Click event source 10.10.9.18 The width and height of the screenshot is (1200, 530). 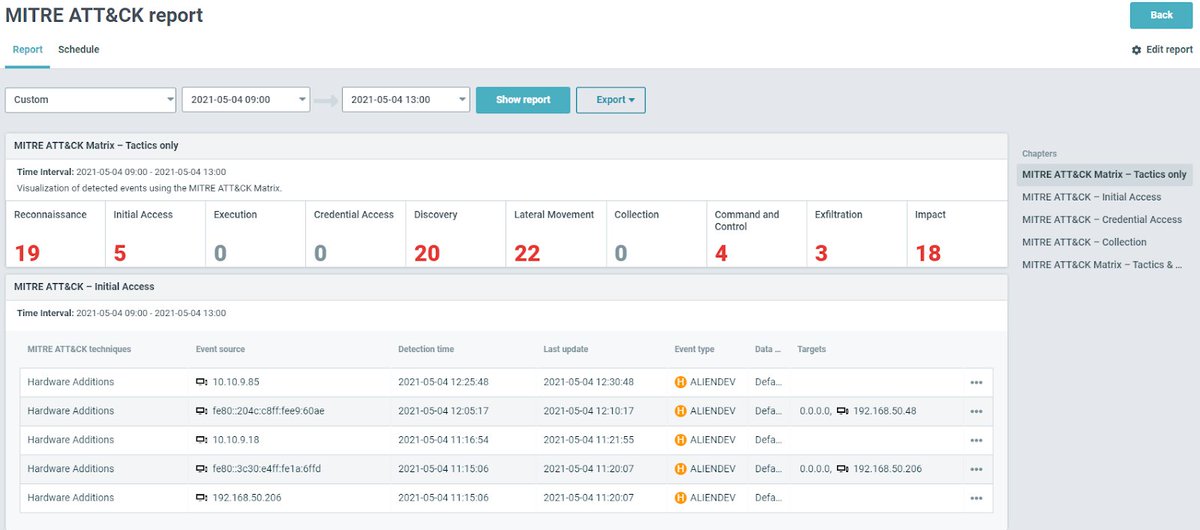(236, 440)
